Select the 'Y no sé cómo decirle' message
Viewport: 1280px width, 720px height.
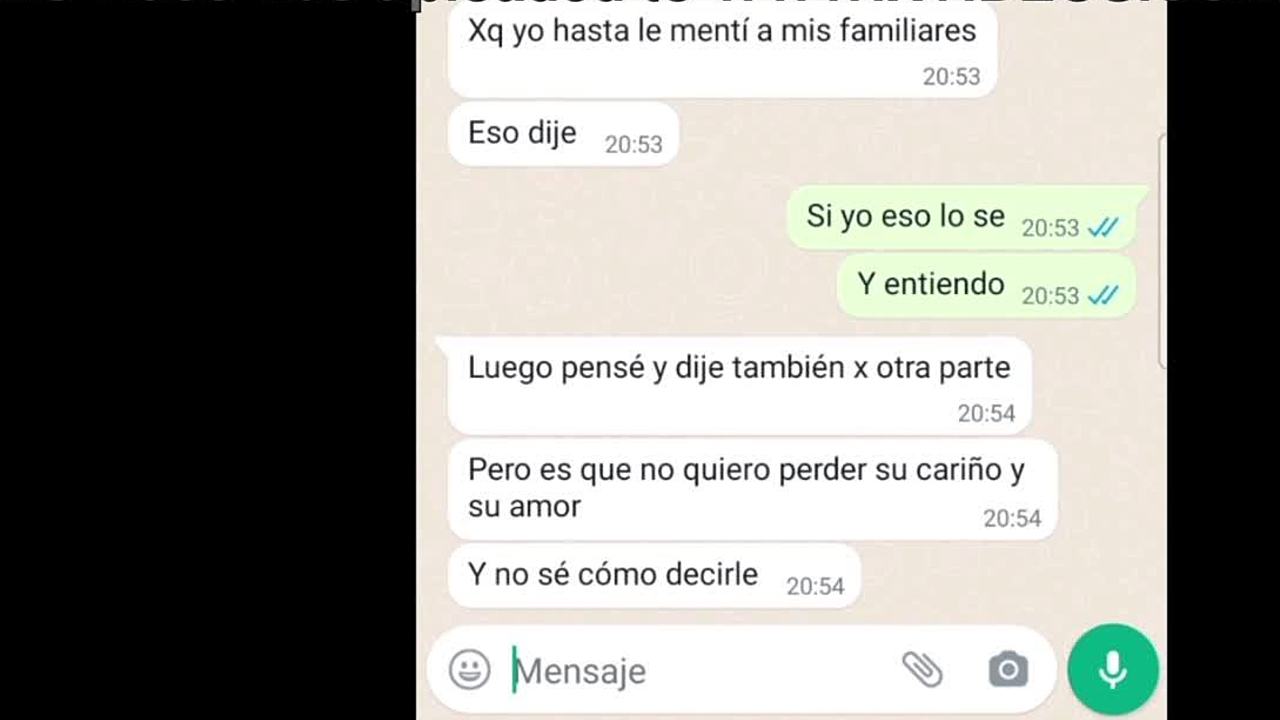(654, 575)
